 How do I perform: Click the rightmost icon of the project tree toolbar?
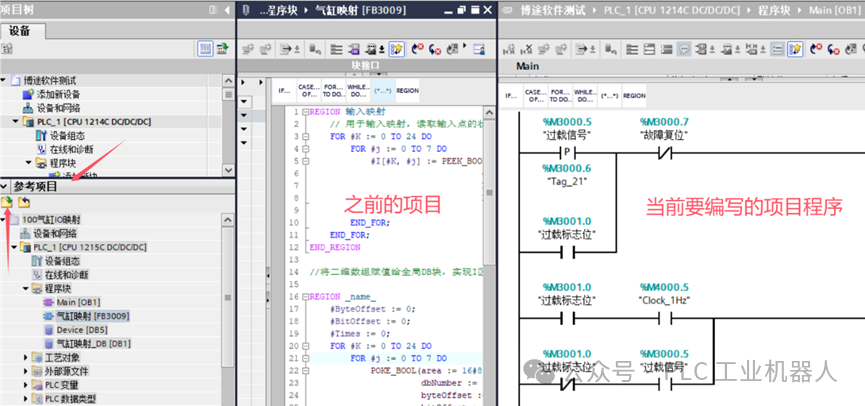(x=222, y=49)
